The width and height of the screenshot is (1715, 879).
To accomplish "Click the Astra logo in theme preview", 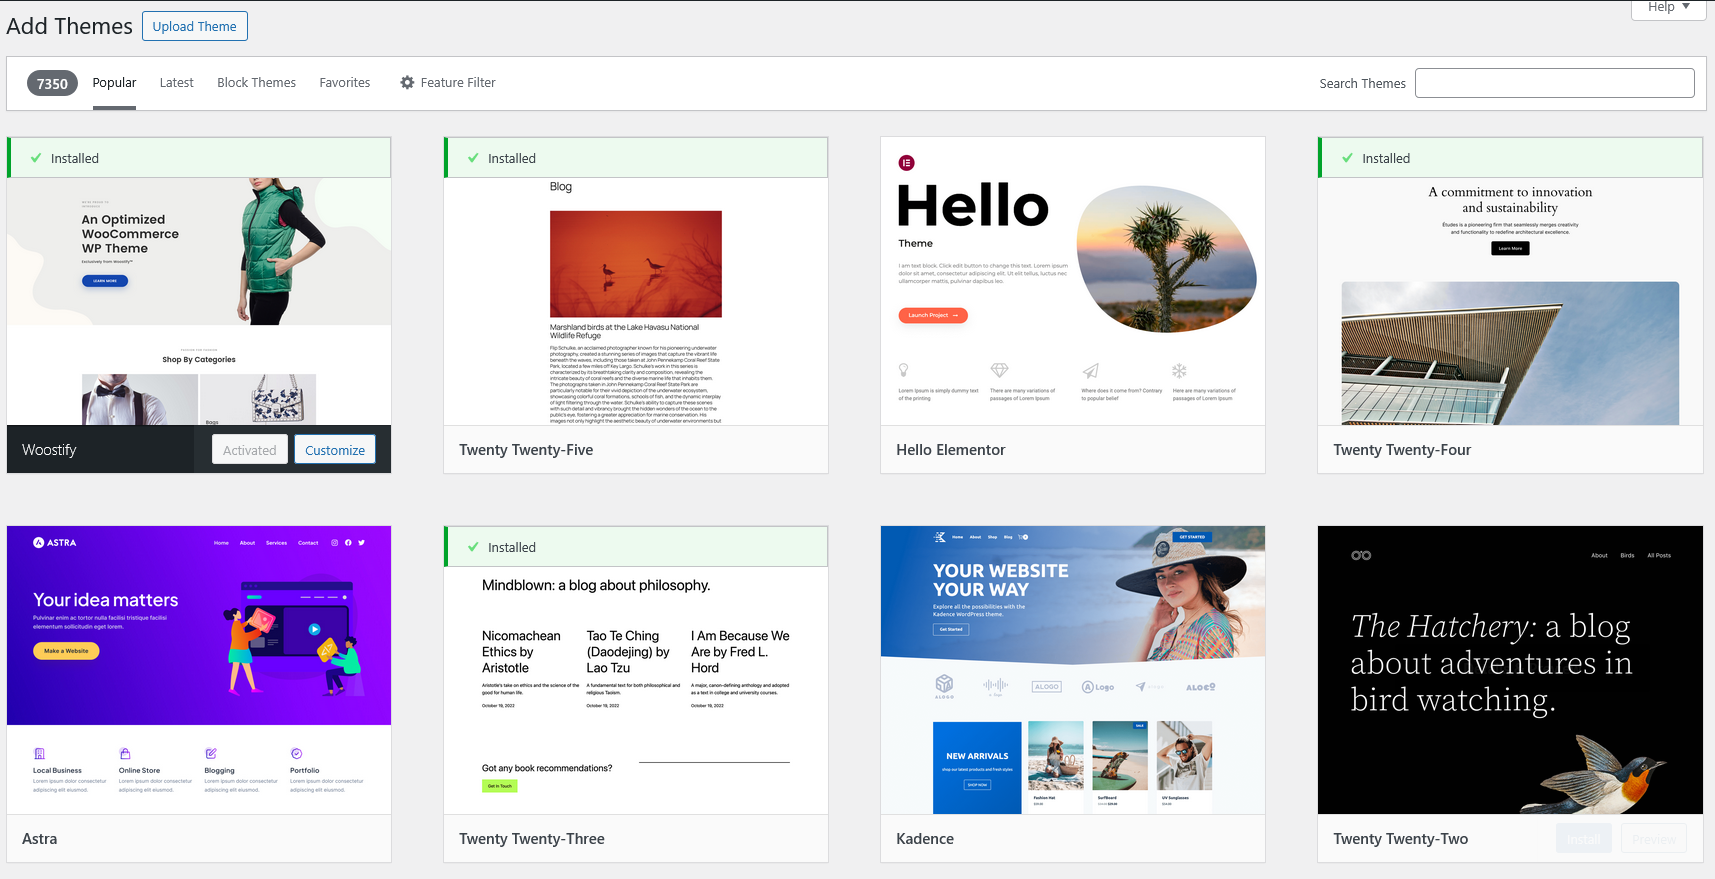I will pyautogui.click(x=54, y=543).
